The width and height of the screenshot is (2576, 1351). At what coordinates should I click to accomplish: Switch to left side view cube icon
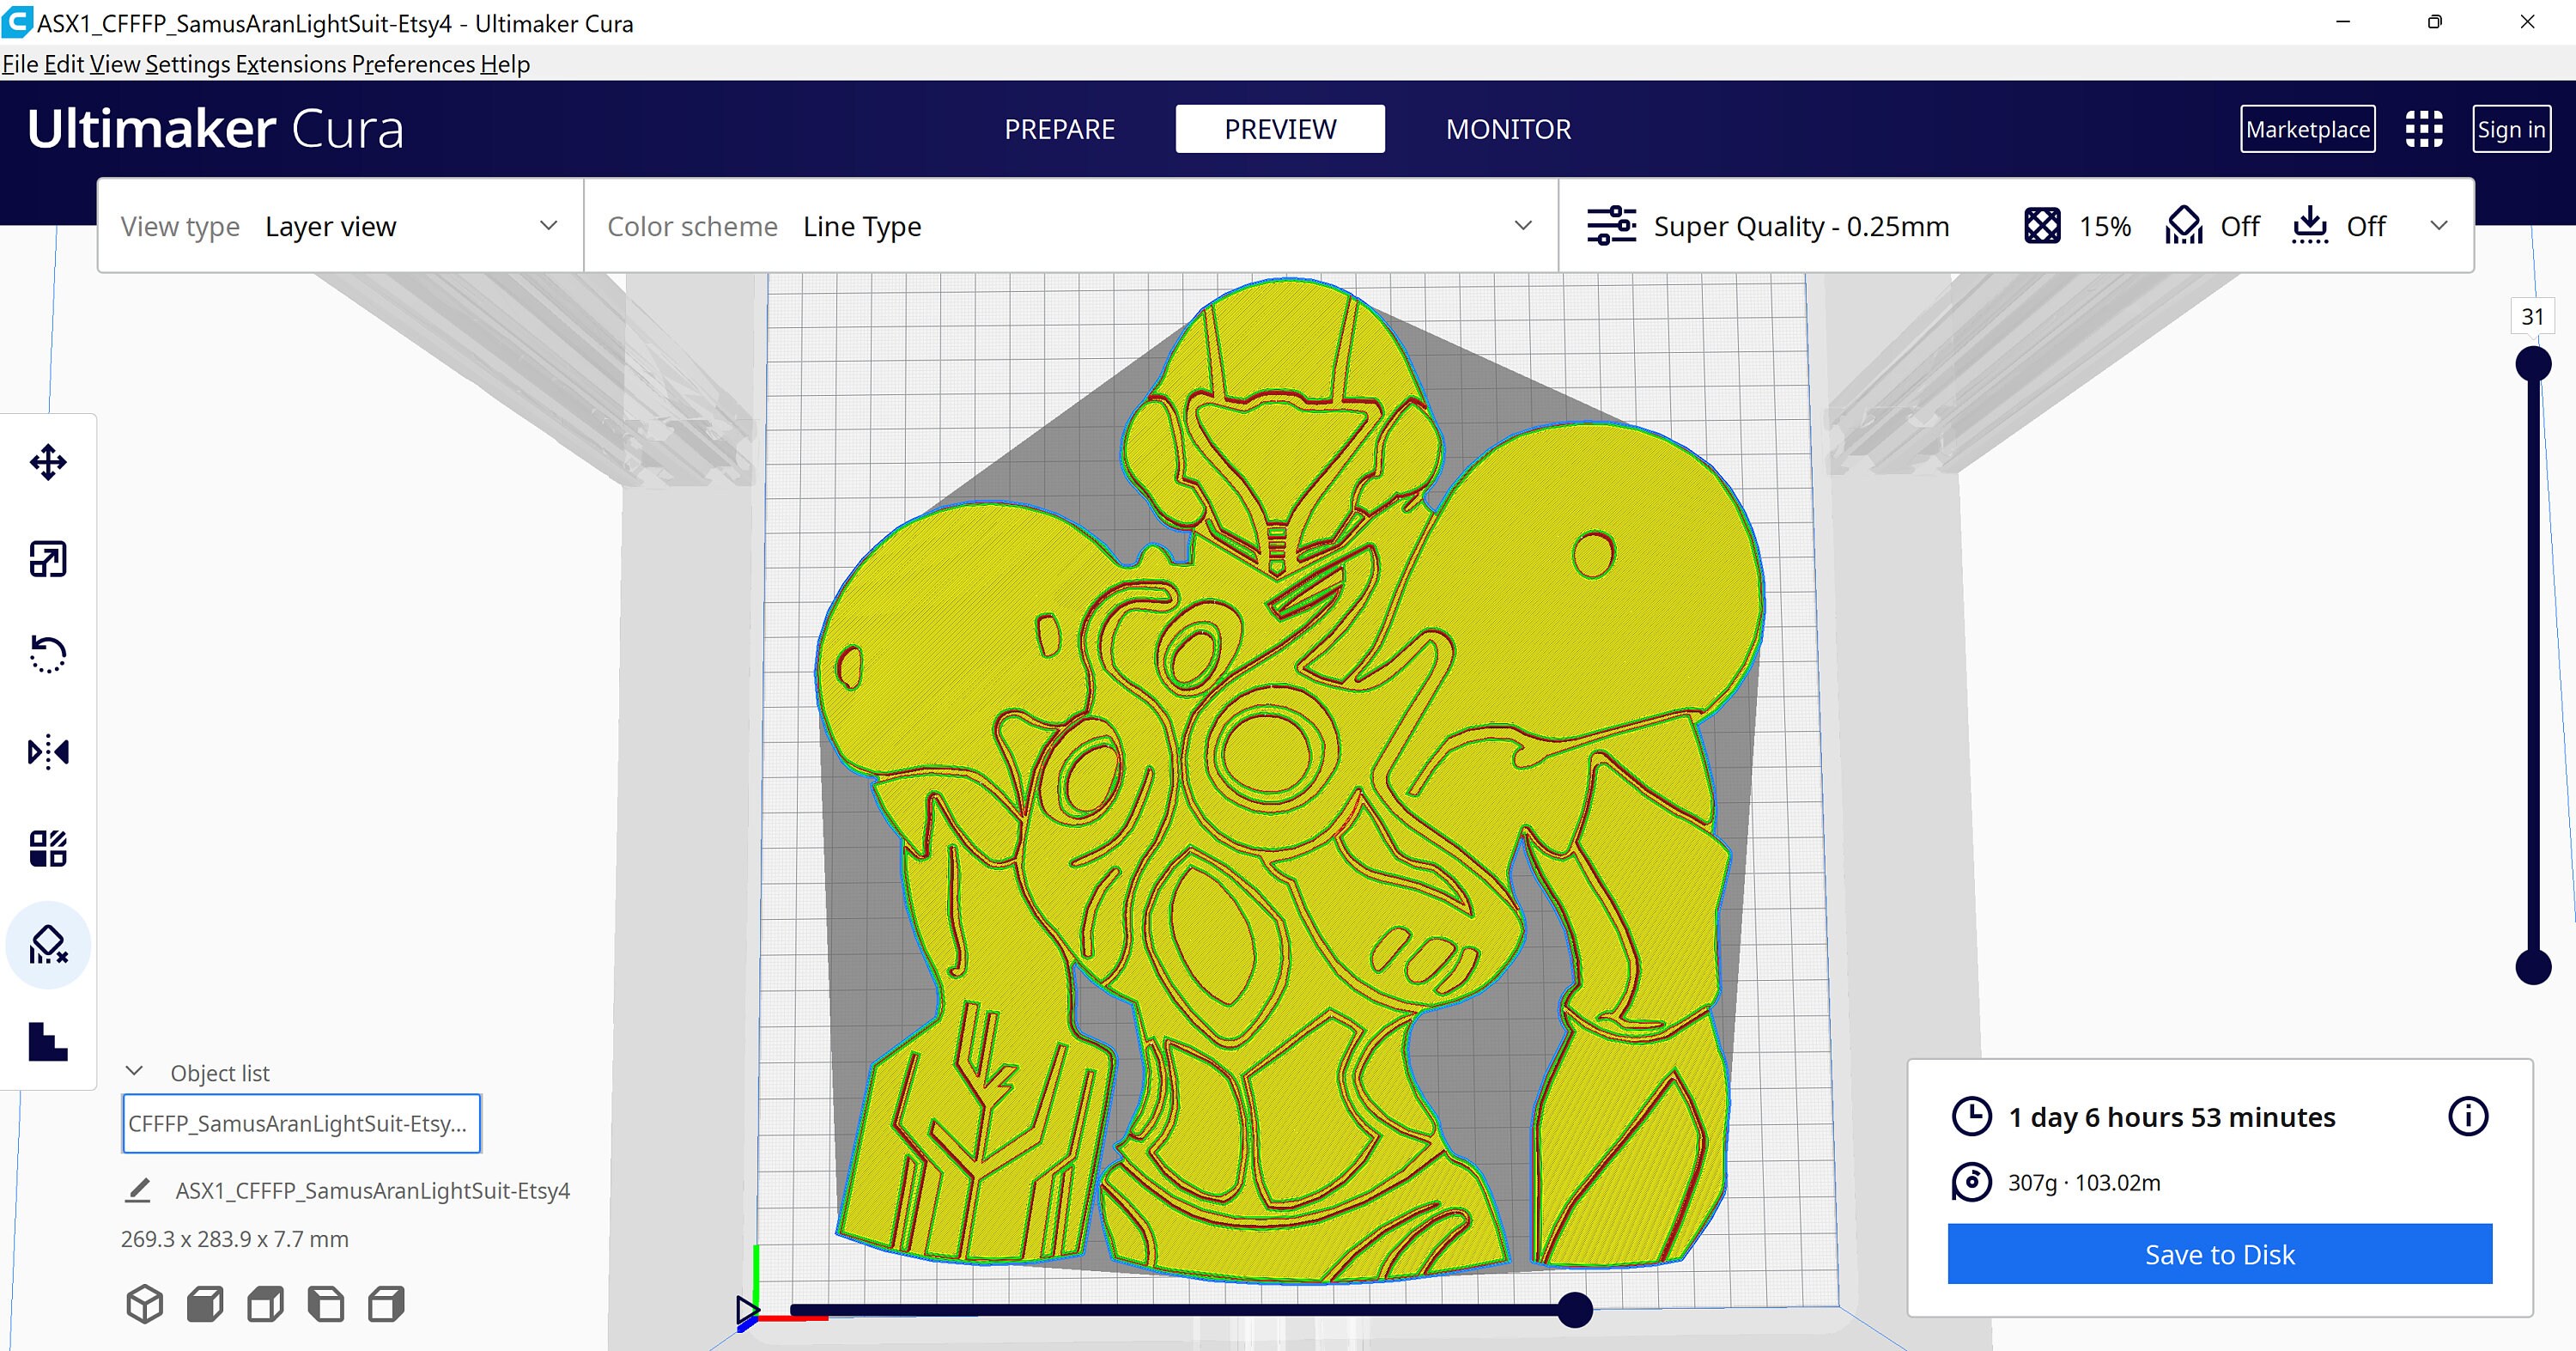pos(326,1304)
